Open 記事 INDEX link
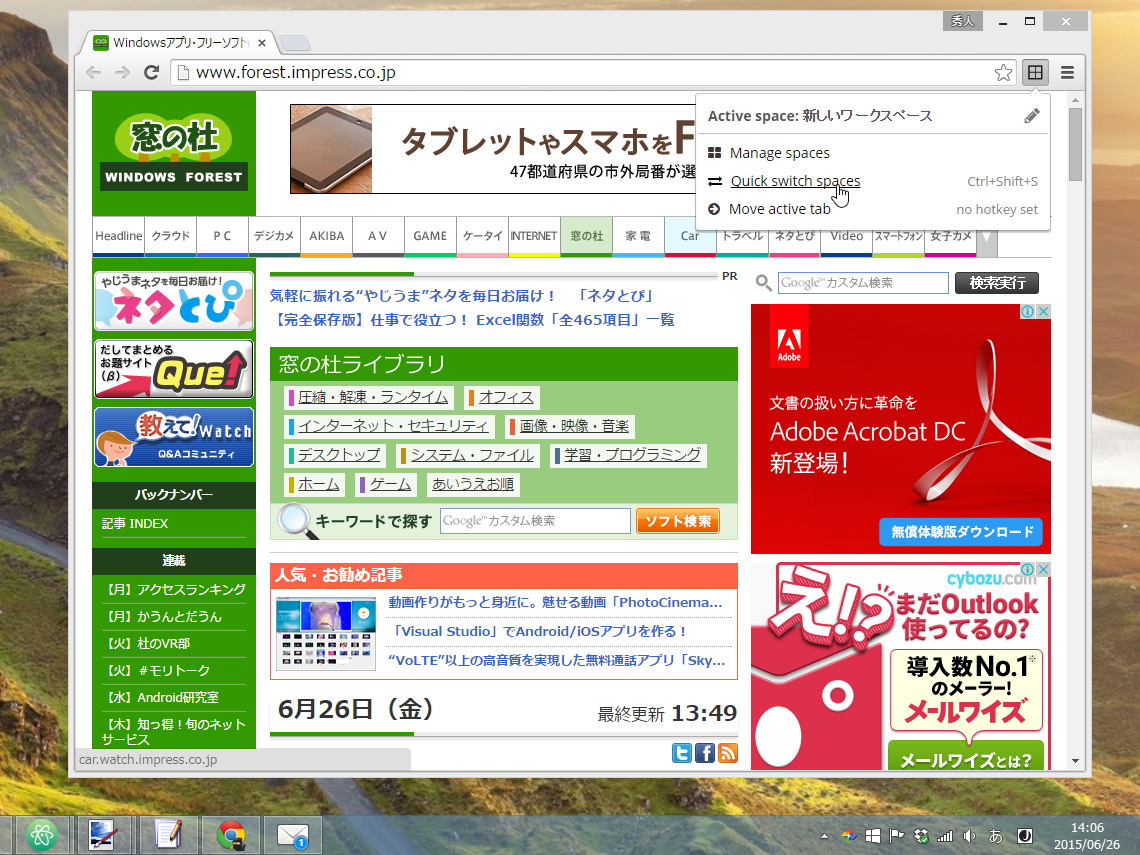 coord(135,523)
